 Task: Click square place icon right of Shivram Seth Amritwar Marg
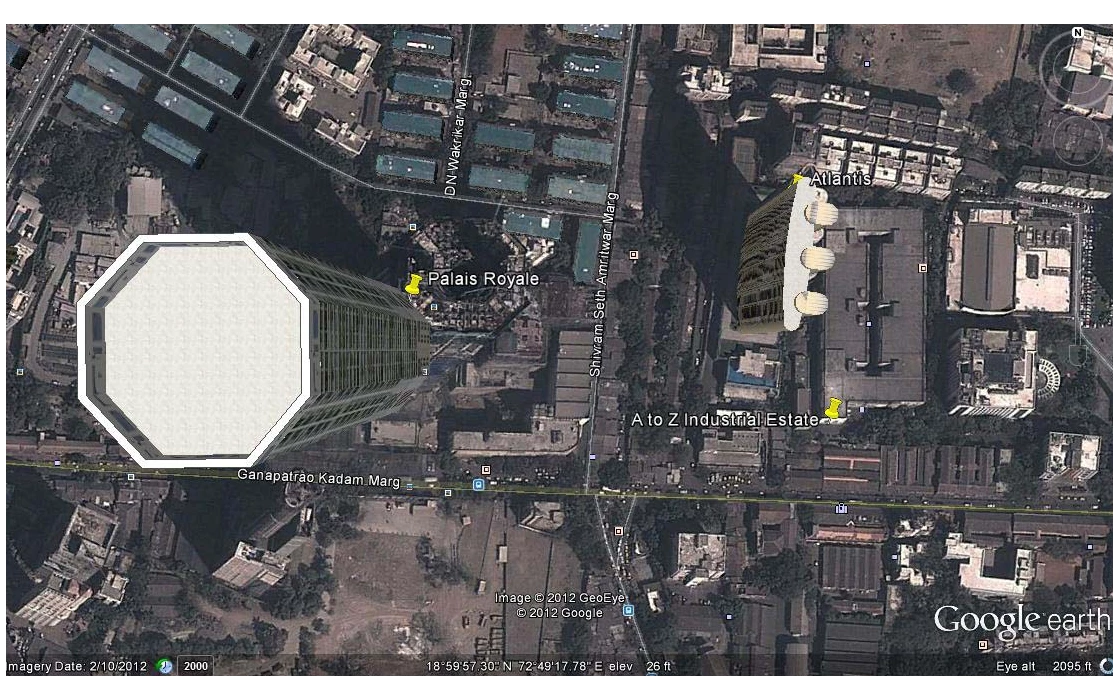pos(634,255)
